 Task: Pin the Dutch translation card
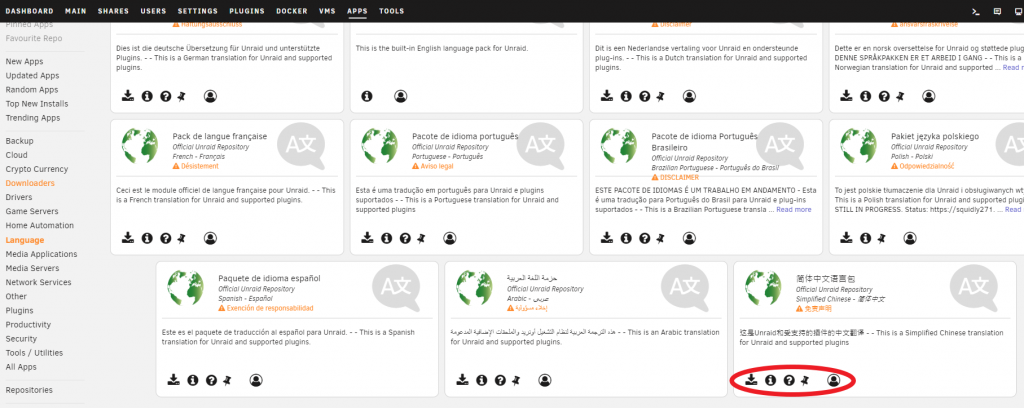[x=661, y=97]
